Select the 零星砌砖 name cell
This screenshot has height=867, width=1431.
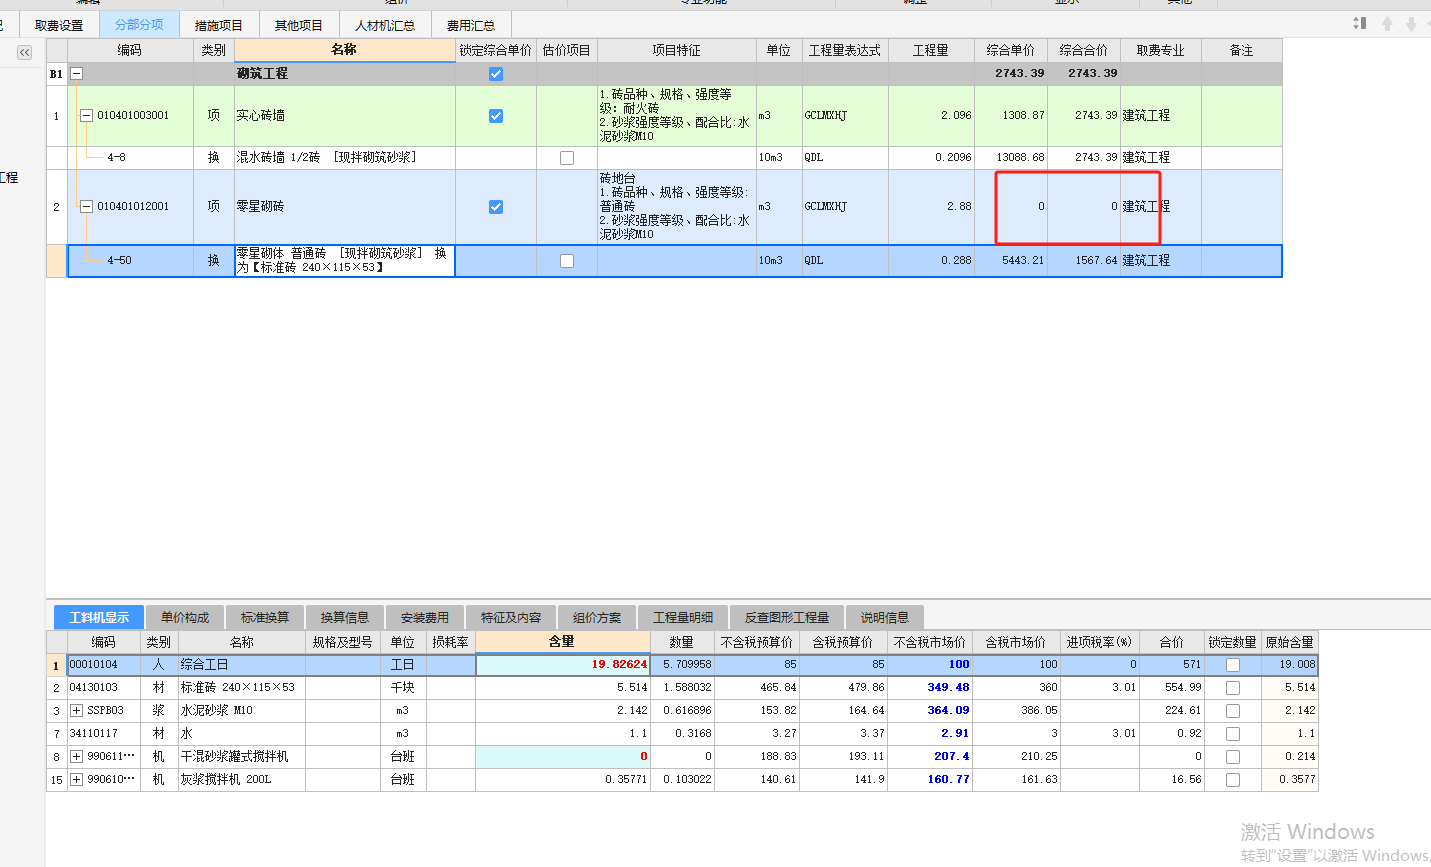[x=345, y=207]
